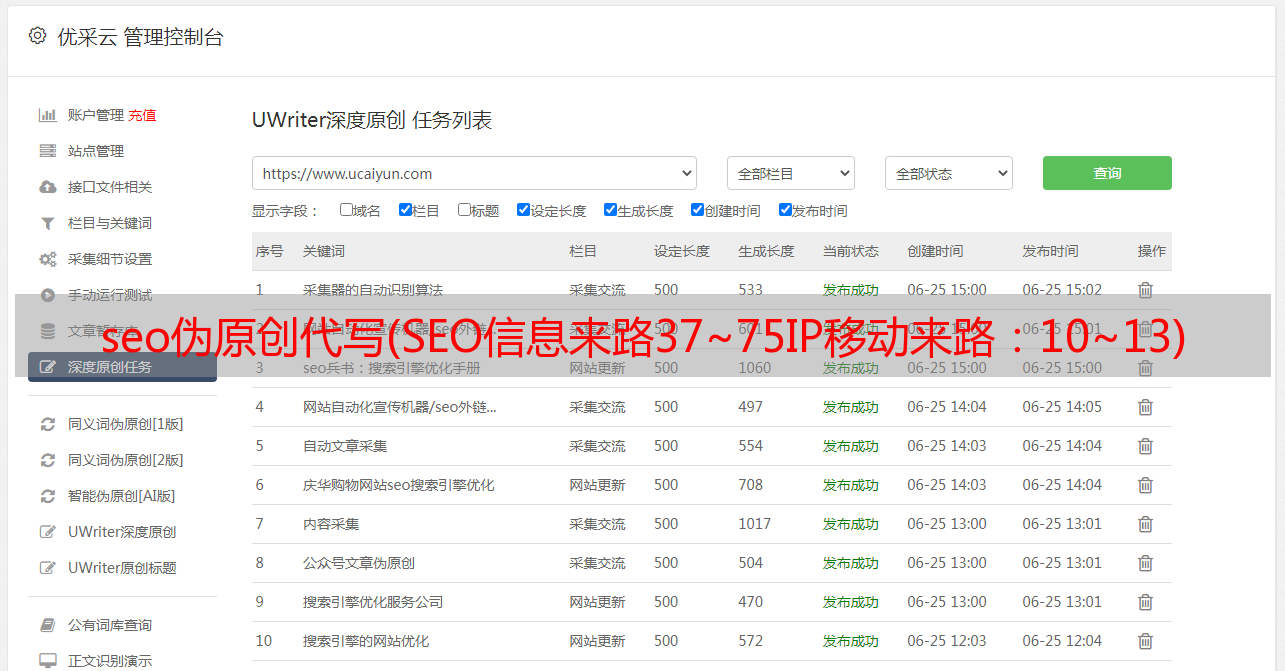
Task: Click keyword 采集器的自动识别算法
Action: pyautogui.click(x=373, y=290)
